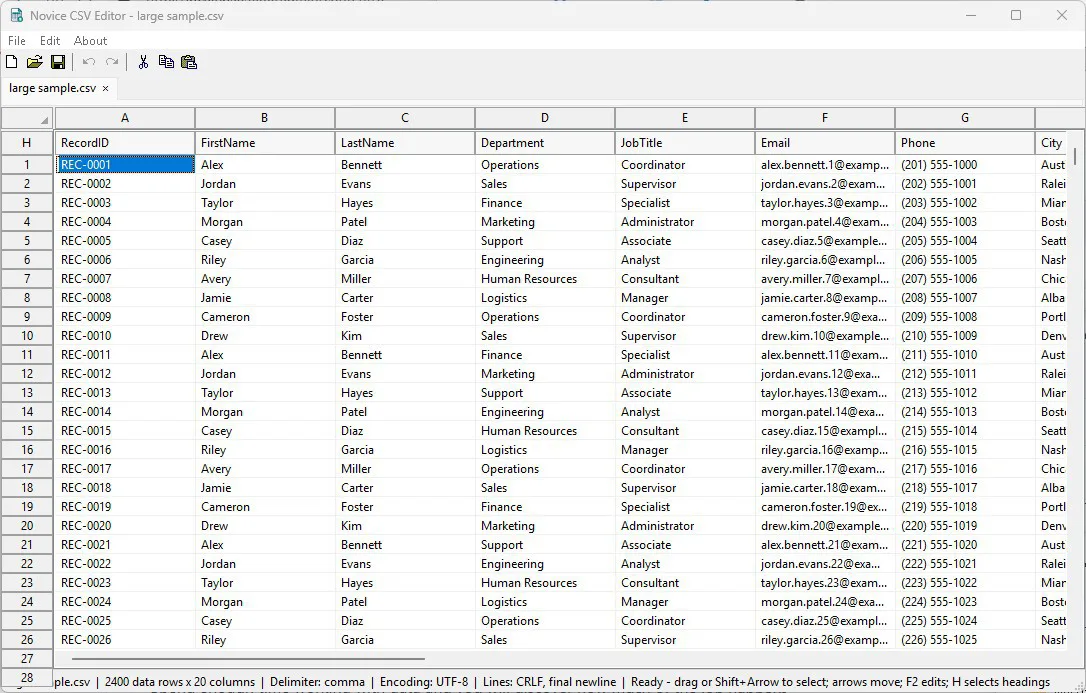The height and width of the screenshot is (693, 1086).
Task: Click the Department heading cell
Action: 545,143
